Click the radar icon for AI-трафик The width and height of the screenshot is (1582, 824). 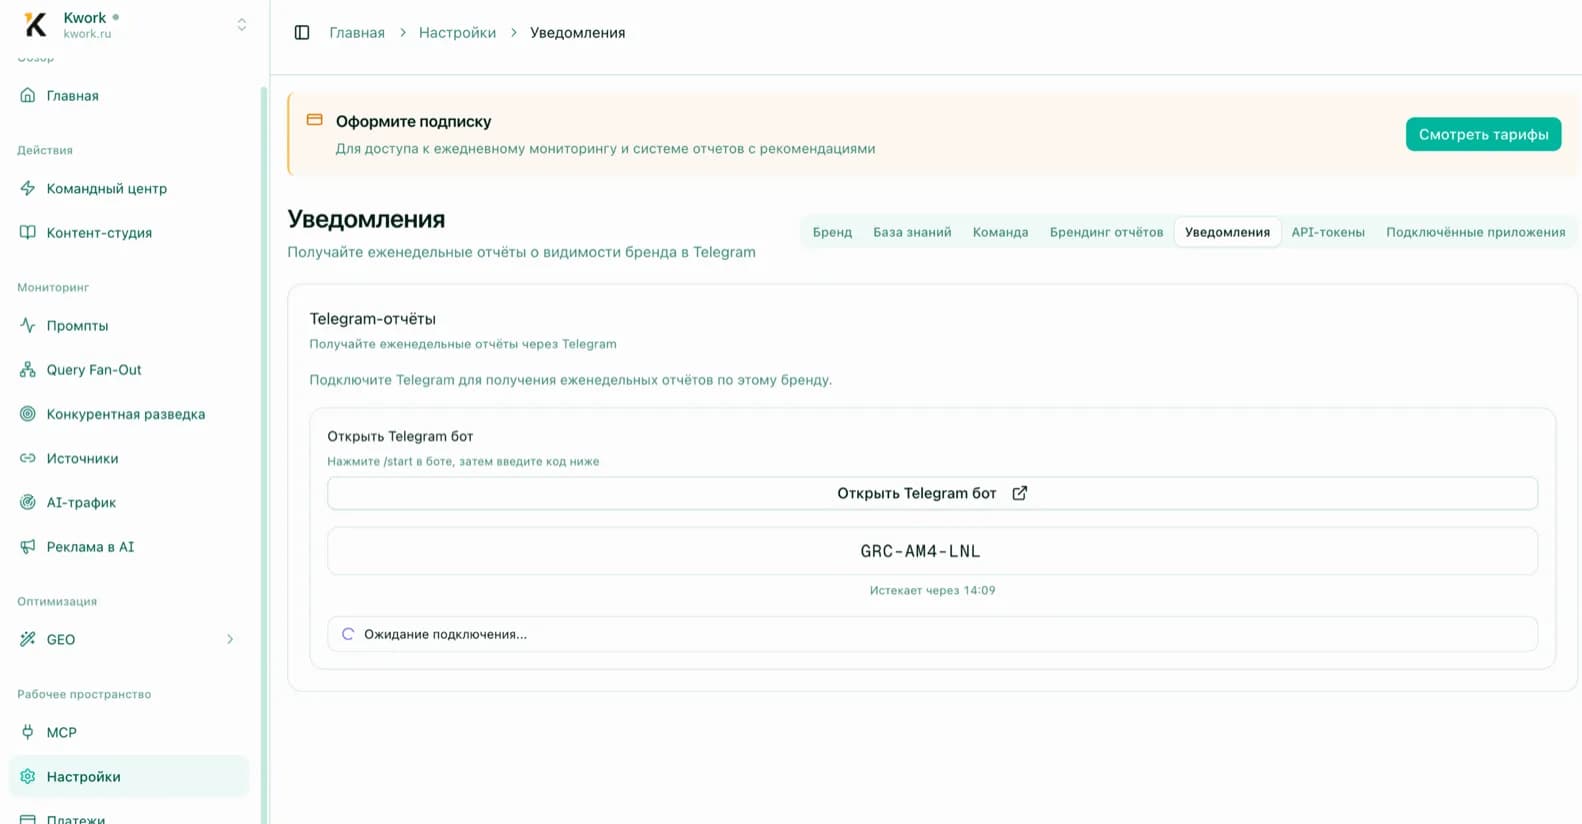[28, 503]
